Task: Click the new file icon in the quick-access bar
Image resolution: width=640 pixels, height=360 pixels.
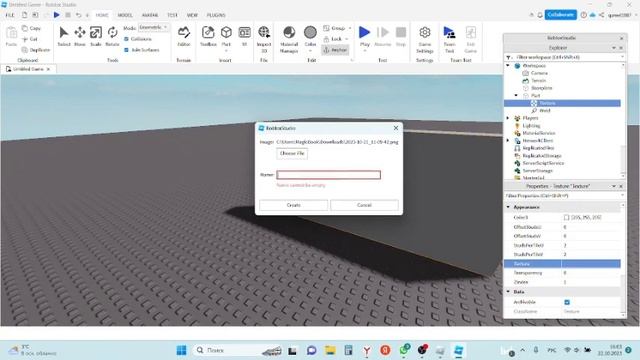Action: pyautogui.click(x=24, y=15)
